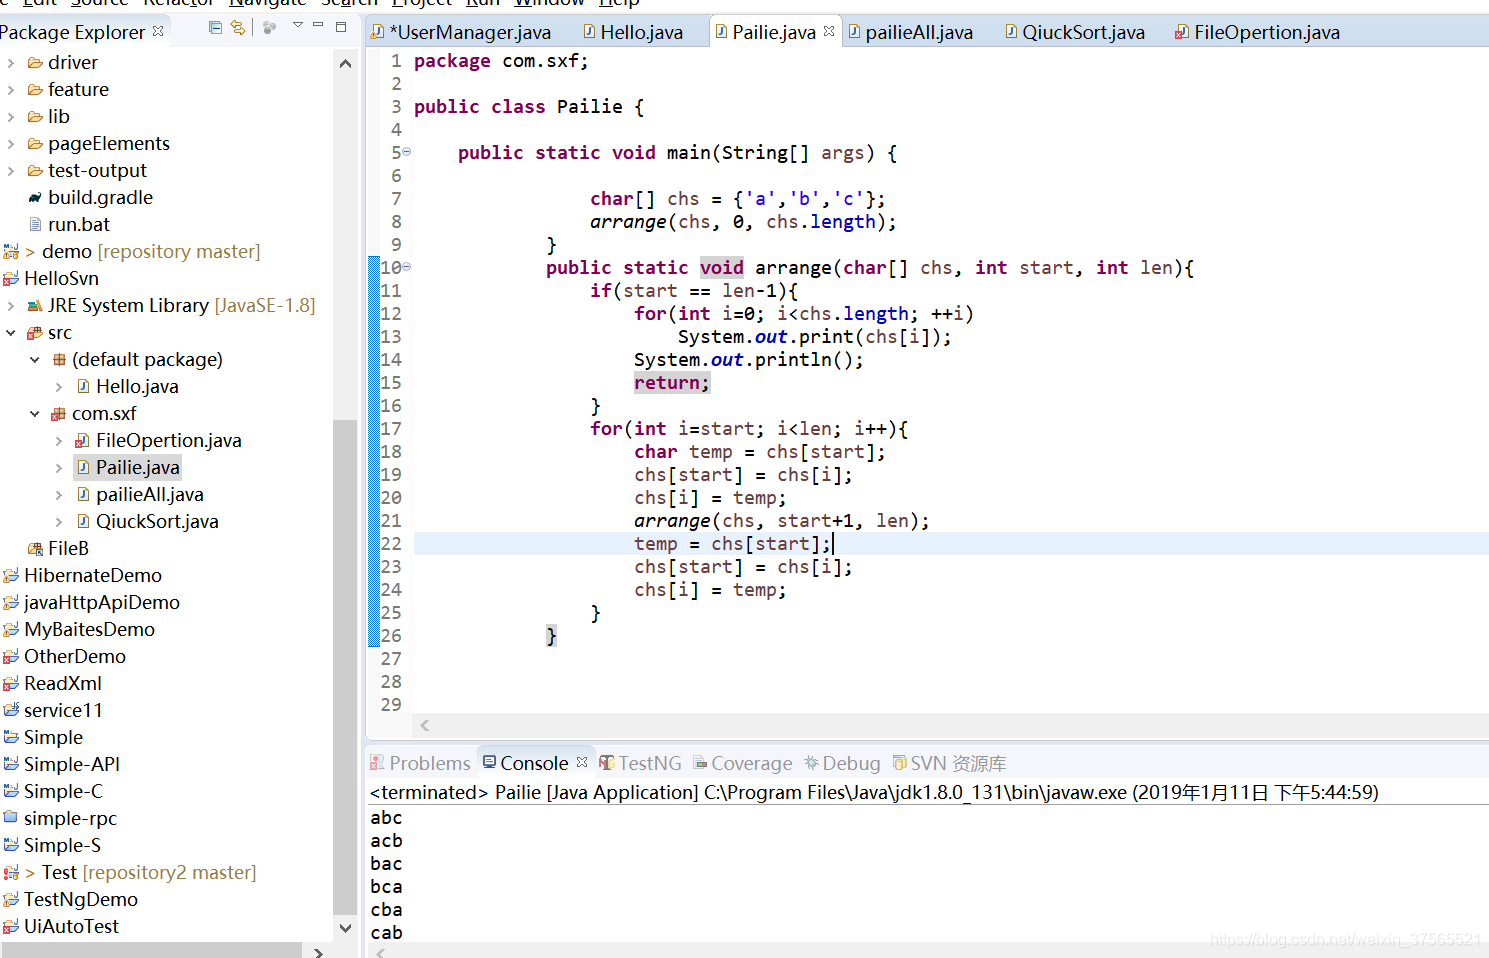
Task: Open Package Explorer view menu arrow
Action: pos(297,26)
